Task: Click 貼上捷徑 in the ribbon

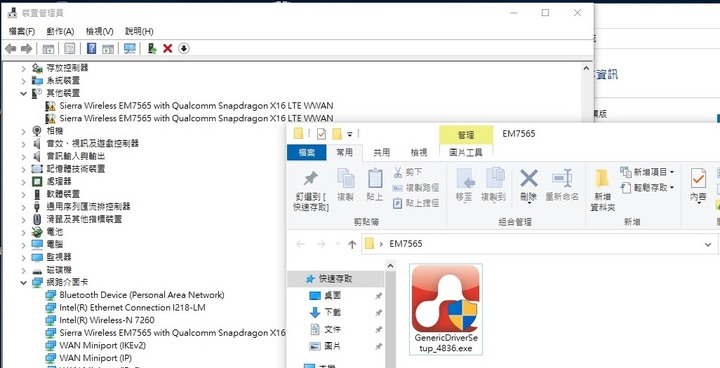Action: (x=416, y=203)
